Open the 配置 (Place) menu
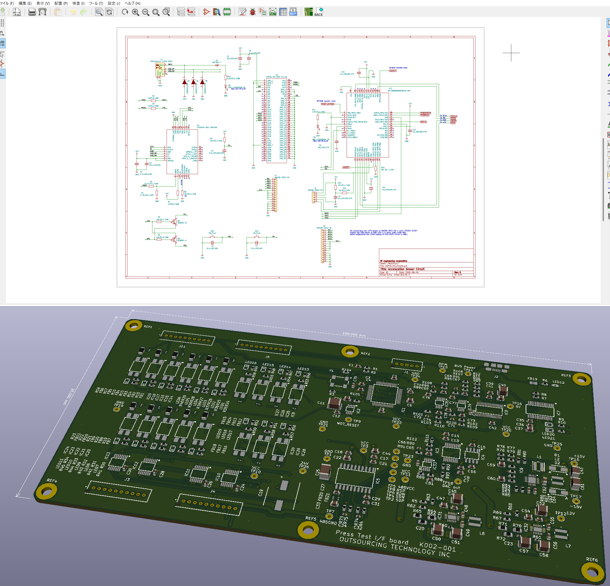Viewport: 610px width, 586px height. [x=61, y=3]
